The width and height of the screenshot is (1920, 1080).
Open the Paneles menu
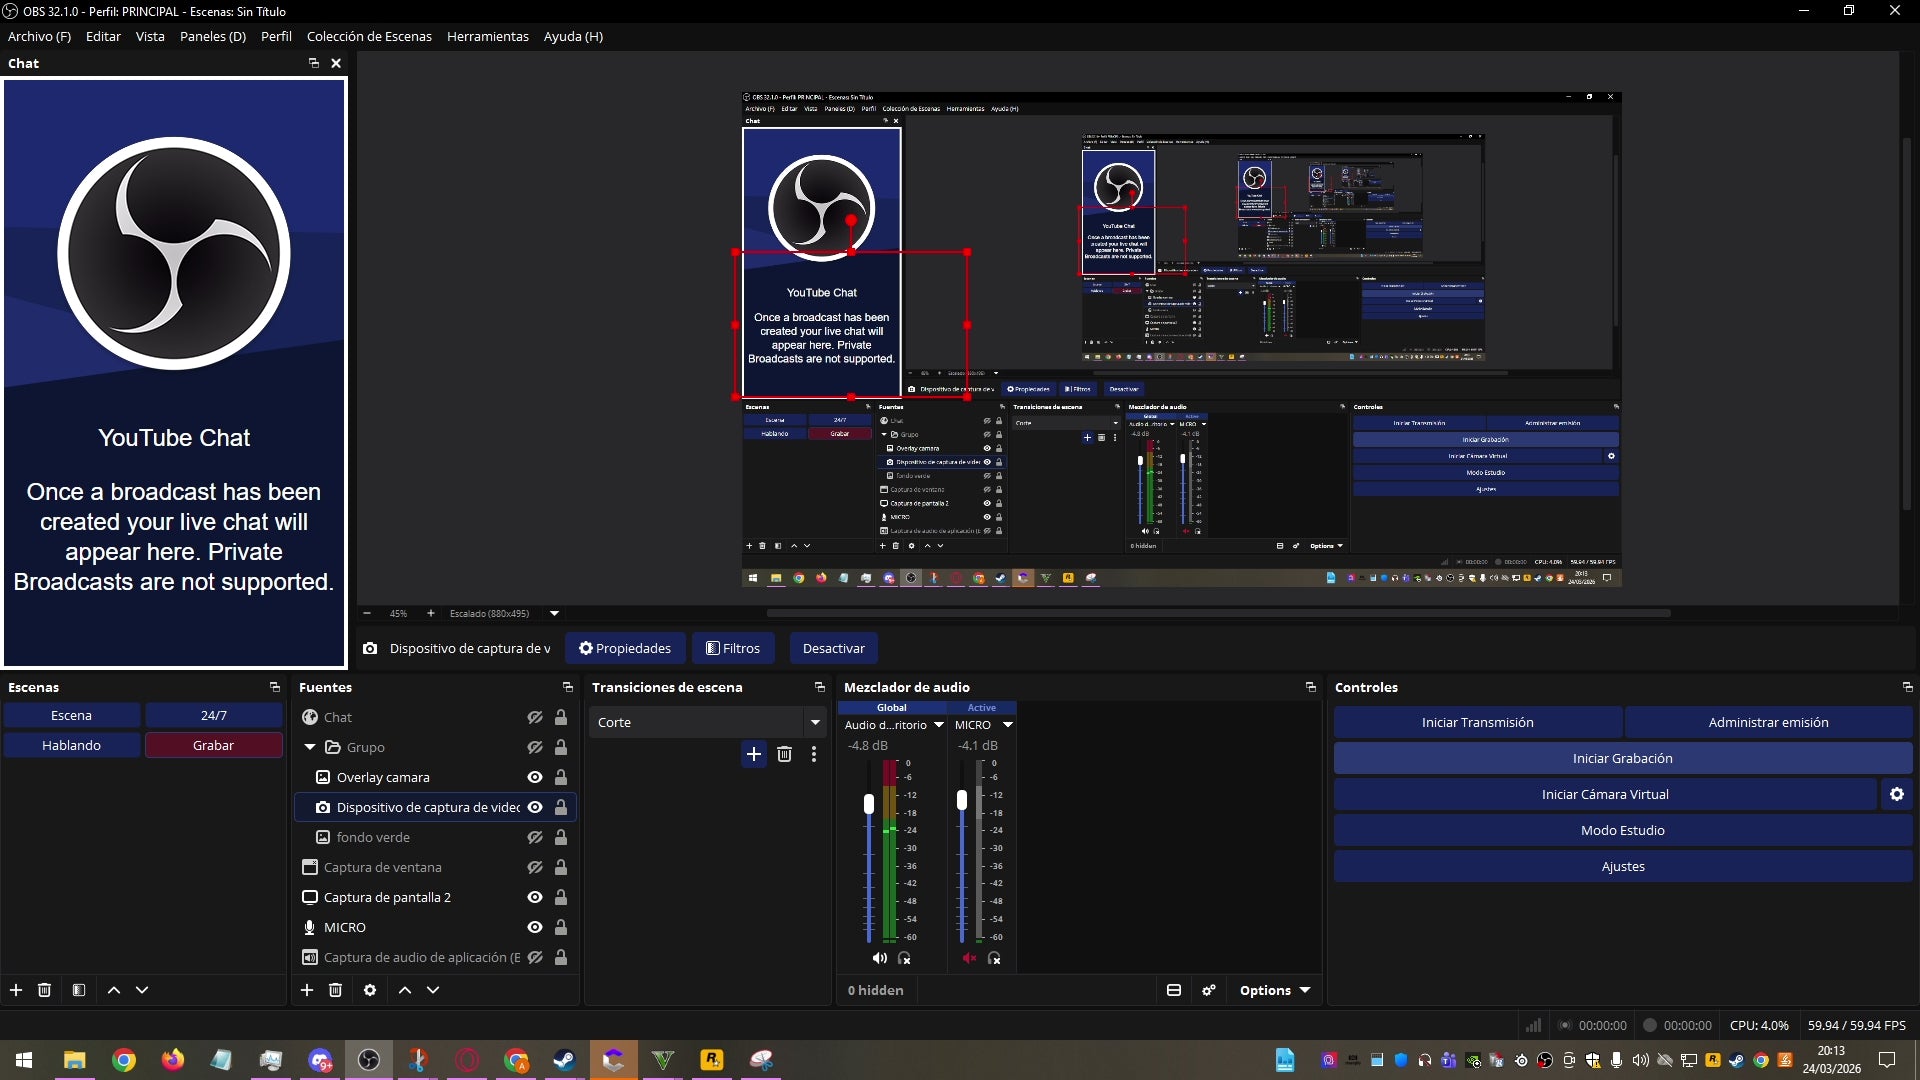coord(212,36)
